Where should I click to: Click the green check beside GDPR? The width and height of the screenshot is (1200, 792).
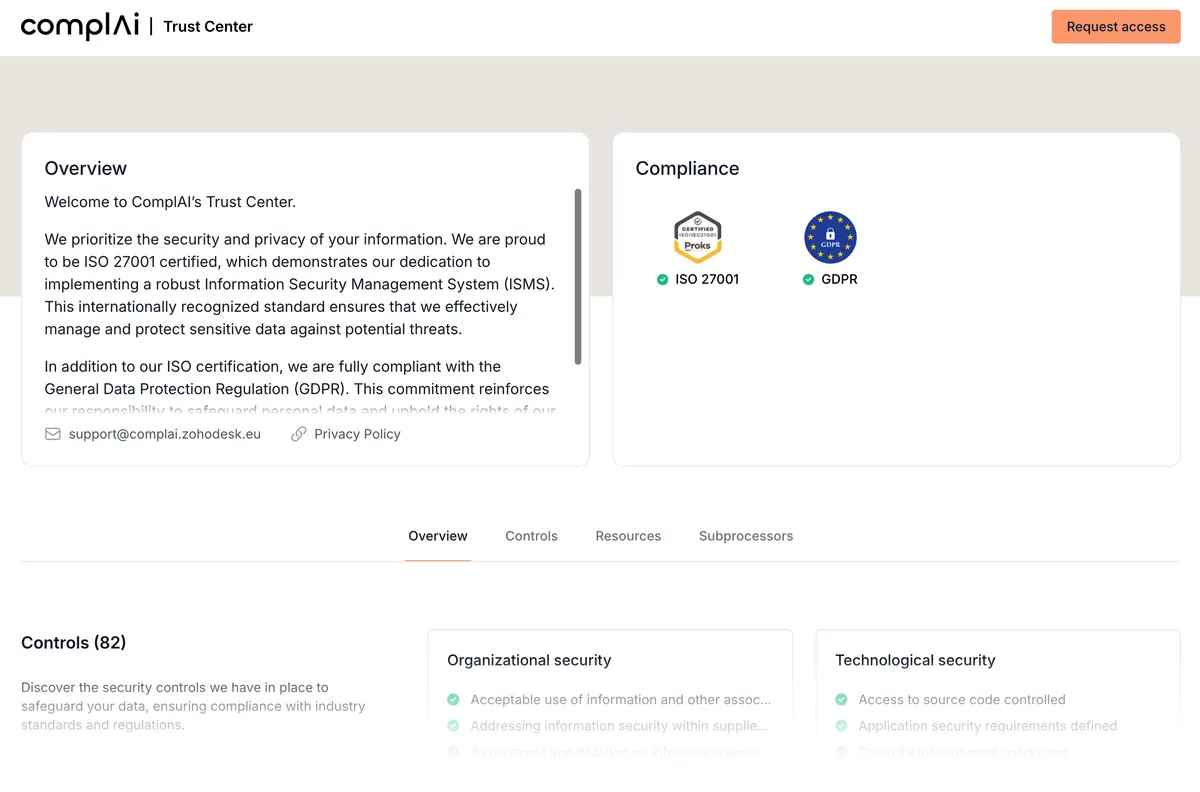pyautogui.click(x=808, y=280)
